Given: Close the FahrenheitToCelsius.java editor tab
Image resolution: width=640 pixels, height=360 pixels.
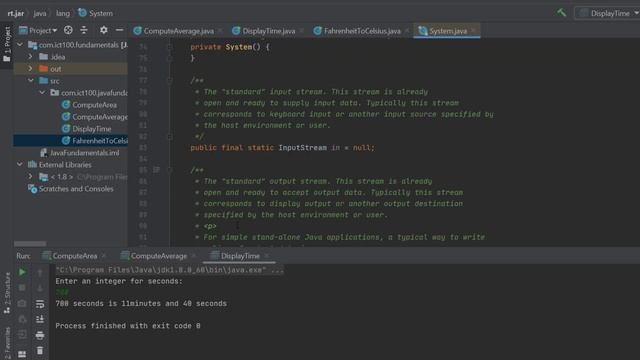Looking at the screenshot, I should (407, 31).
